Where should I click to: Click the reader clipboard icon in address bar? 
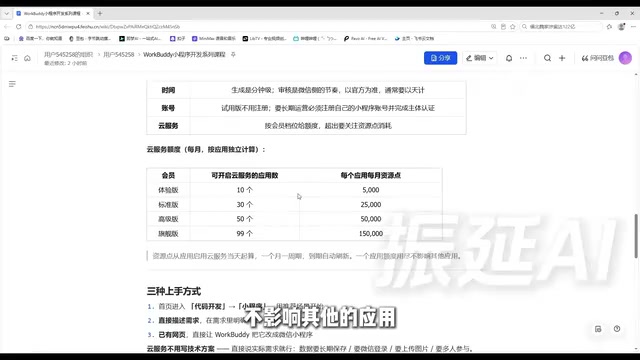pyautogui.click(x=503, y=27)
